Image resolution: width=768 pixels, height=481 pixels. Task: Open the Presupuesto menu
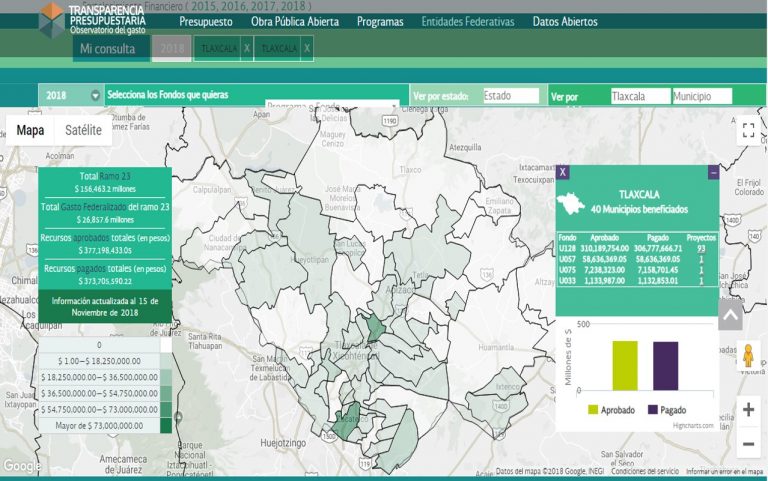coord(206,22)
